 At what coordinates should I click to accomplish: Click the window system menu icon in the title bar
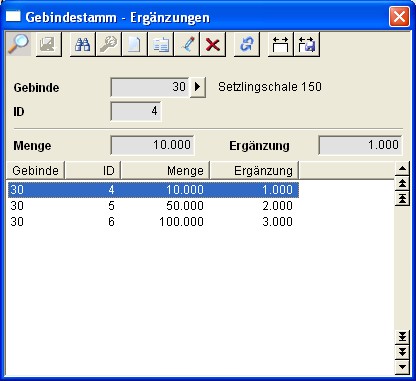coord(13,16)
